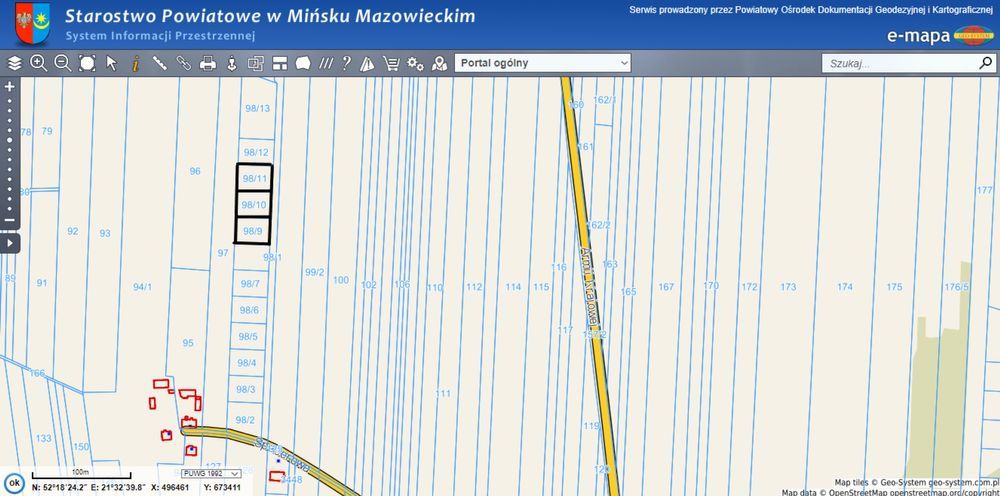Click the triangular sail icon
The height and width of the screenshot is (496, 1000).
(367, 63)
